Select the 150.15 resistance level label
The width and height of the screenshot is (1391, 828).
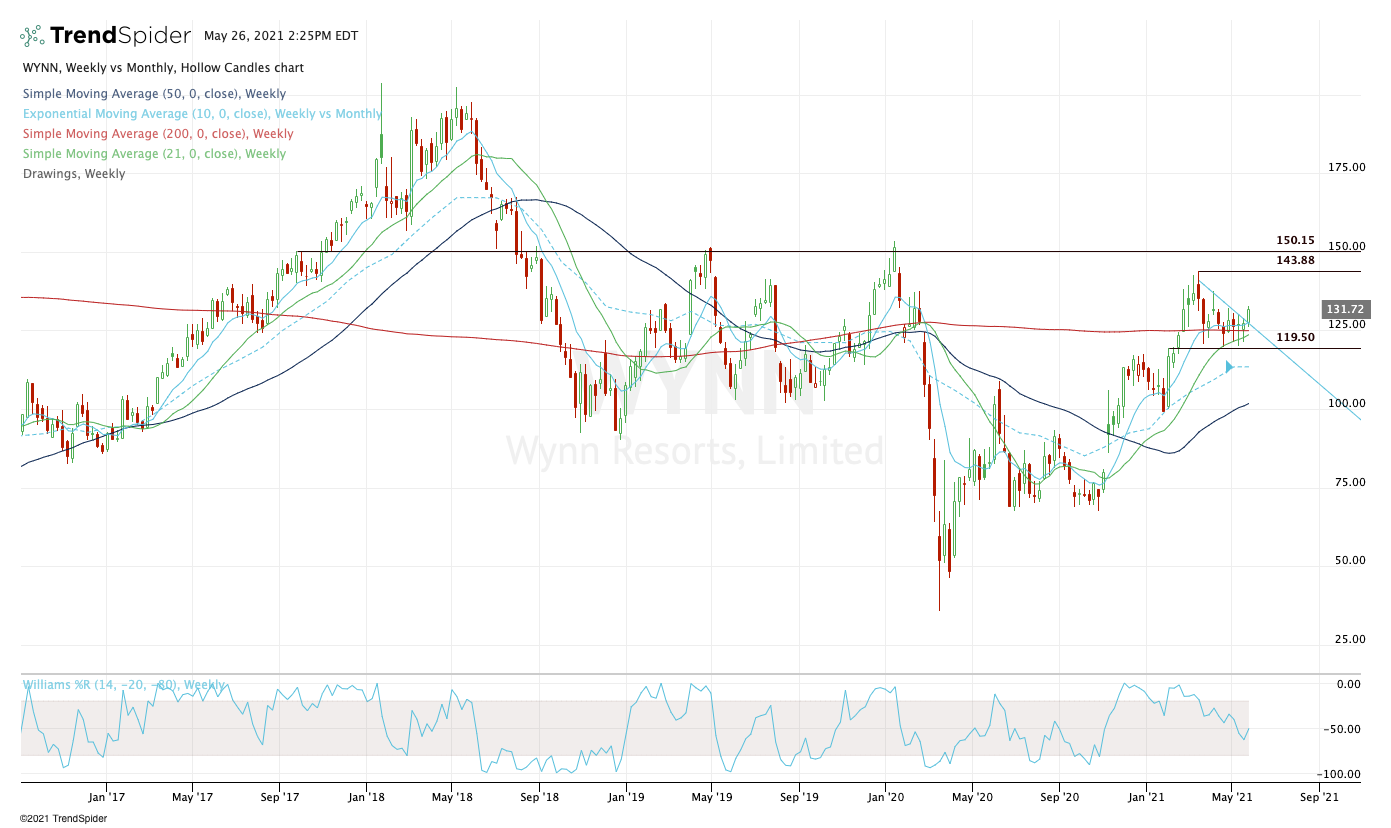pyautogui.click(x=1295, y=241)
